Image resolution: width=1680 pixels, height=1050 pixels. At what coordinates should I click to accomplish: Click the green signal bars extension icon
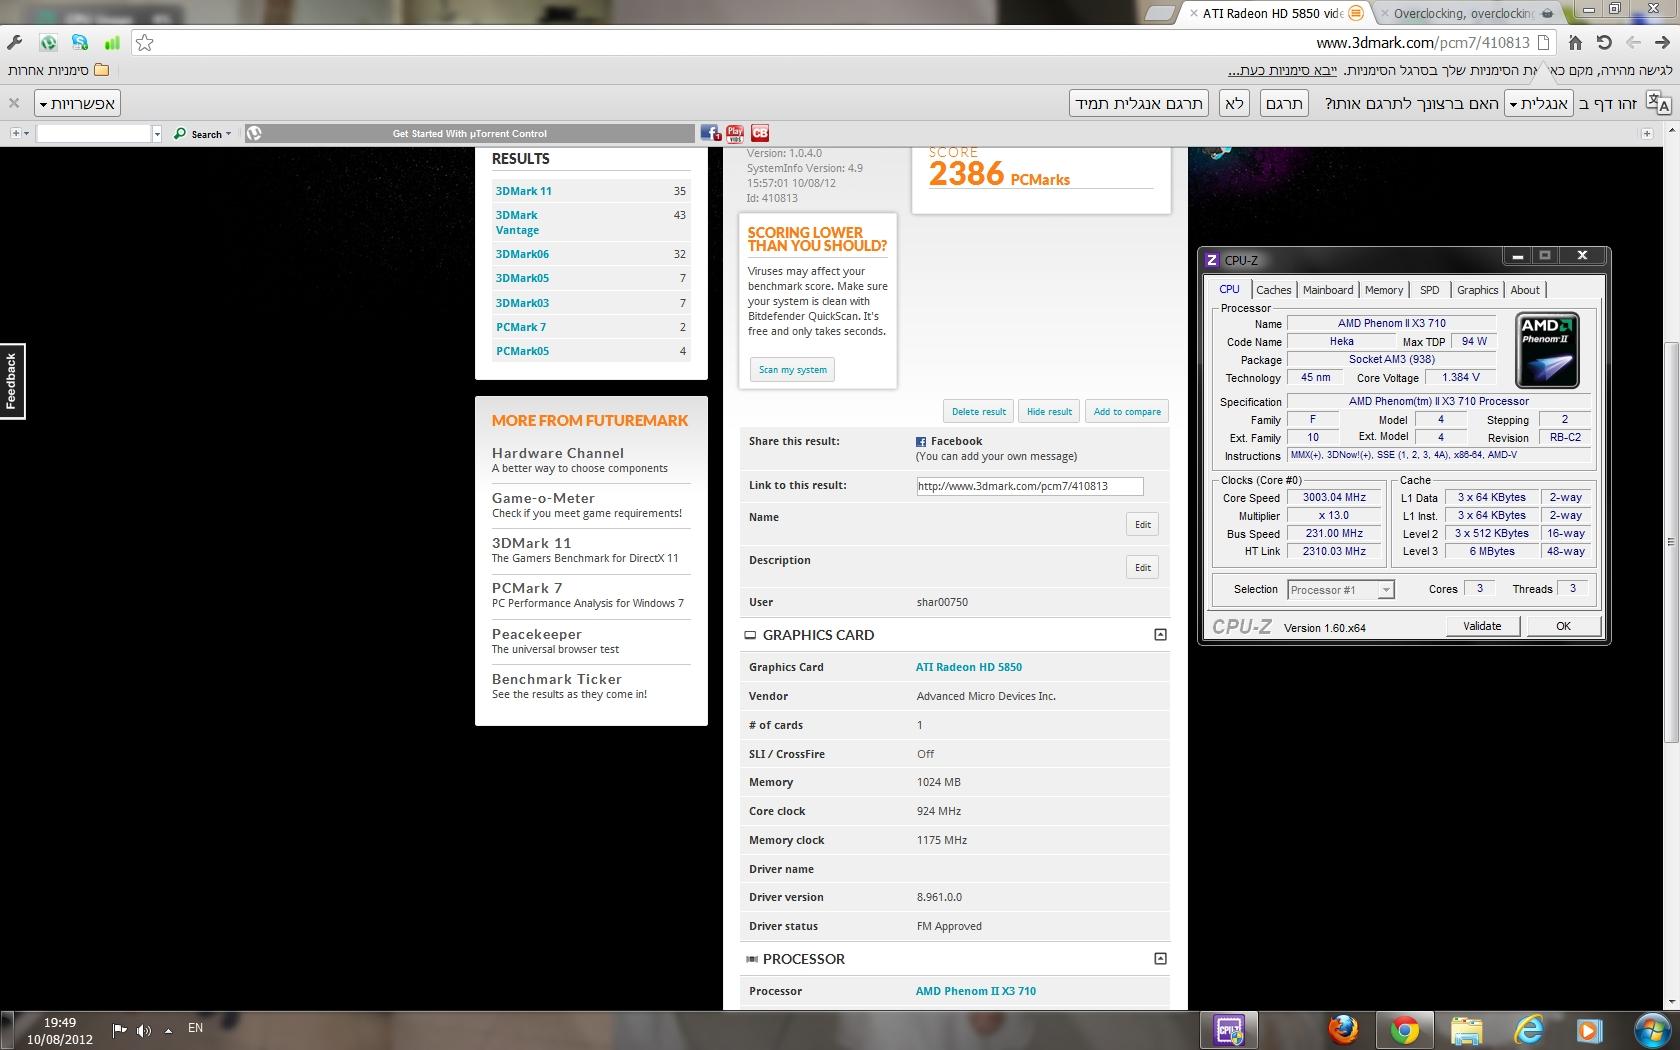(112, 43)
